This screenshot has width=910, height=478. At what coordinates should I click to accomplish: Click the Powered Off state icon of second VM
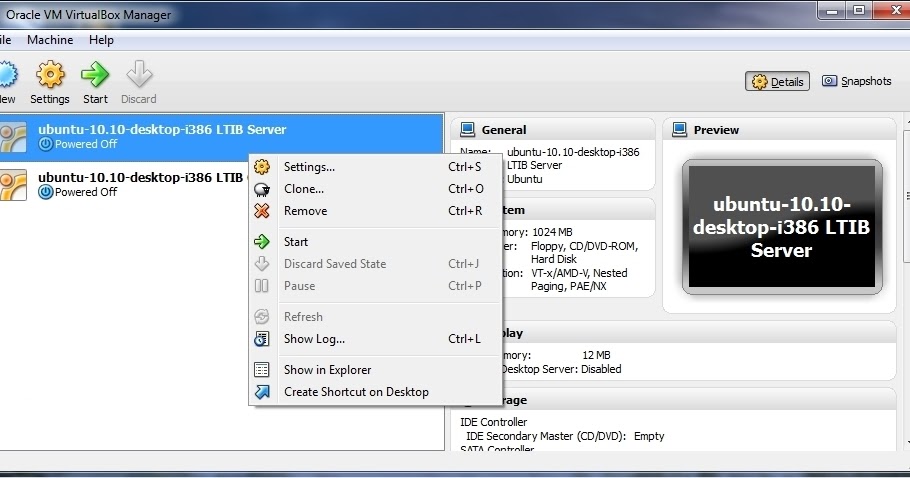pos(45,192)
